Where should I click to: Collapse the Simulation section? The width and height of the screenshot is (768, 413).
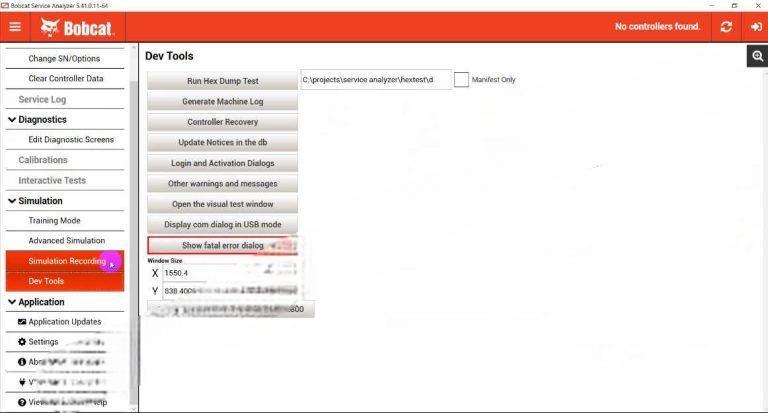tap(12, 201)
